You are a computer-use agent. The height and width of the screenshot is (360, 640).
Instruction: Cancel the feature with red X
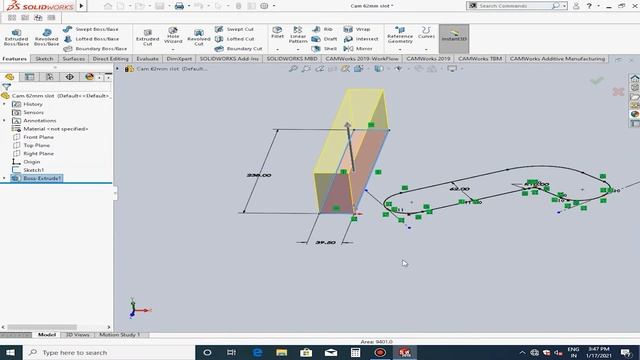click(618, 91)
